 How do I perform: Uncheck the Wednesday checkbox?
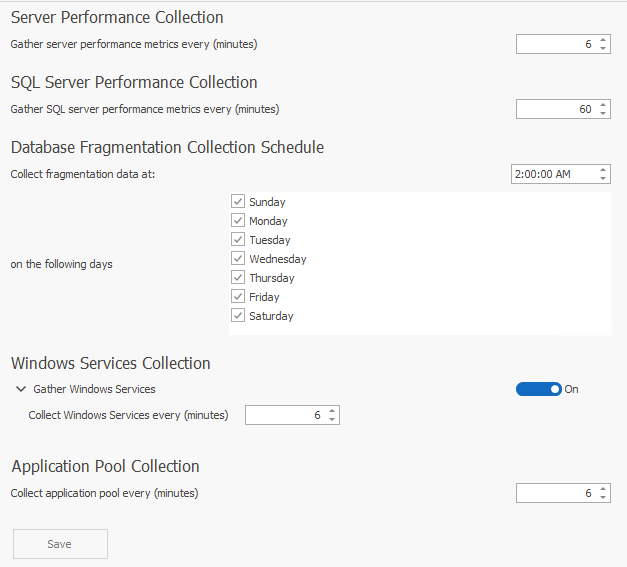pos(238,259)
